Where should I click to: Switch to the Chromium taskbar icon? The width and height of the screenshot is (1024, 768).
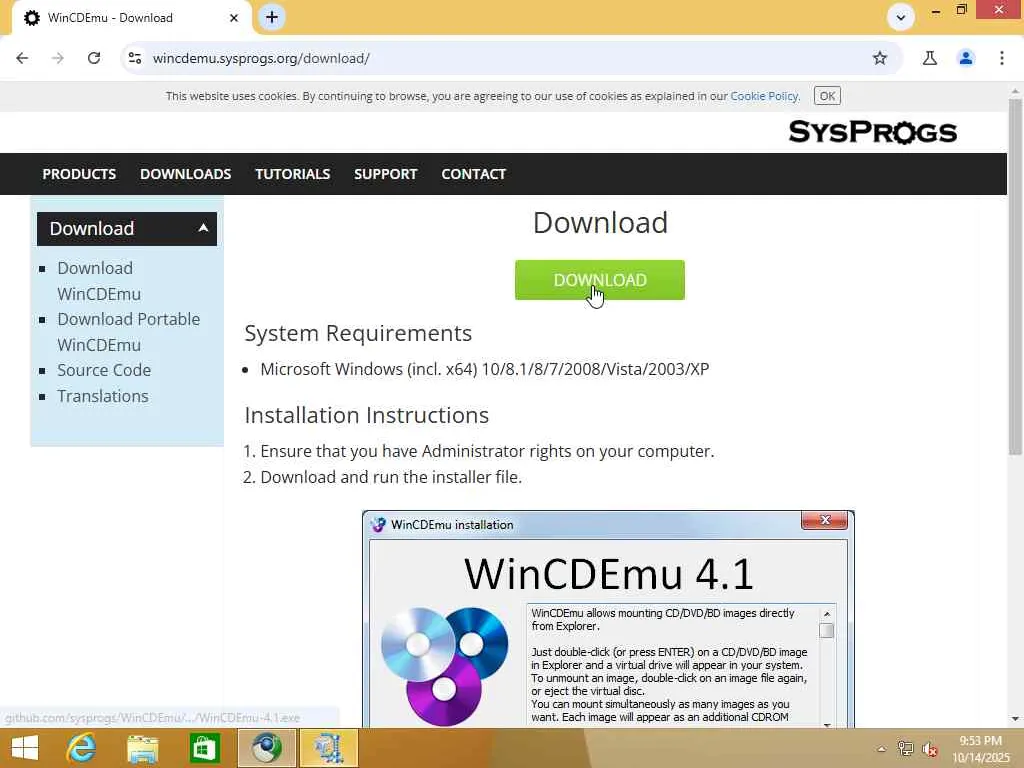pyautogui.click(x=266, y=748)
